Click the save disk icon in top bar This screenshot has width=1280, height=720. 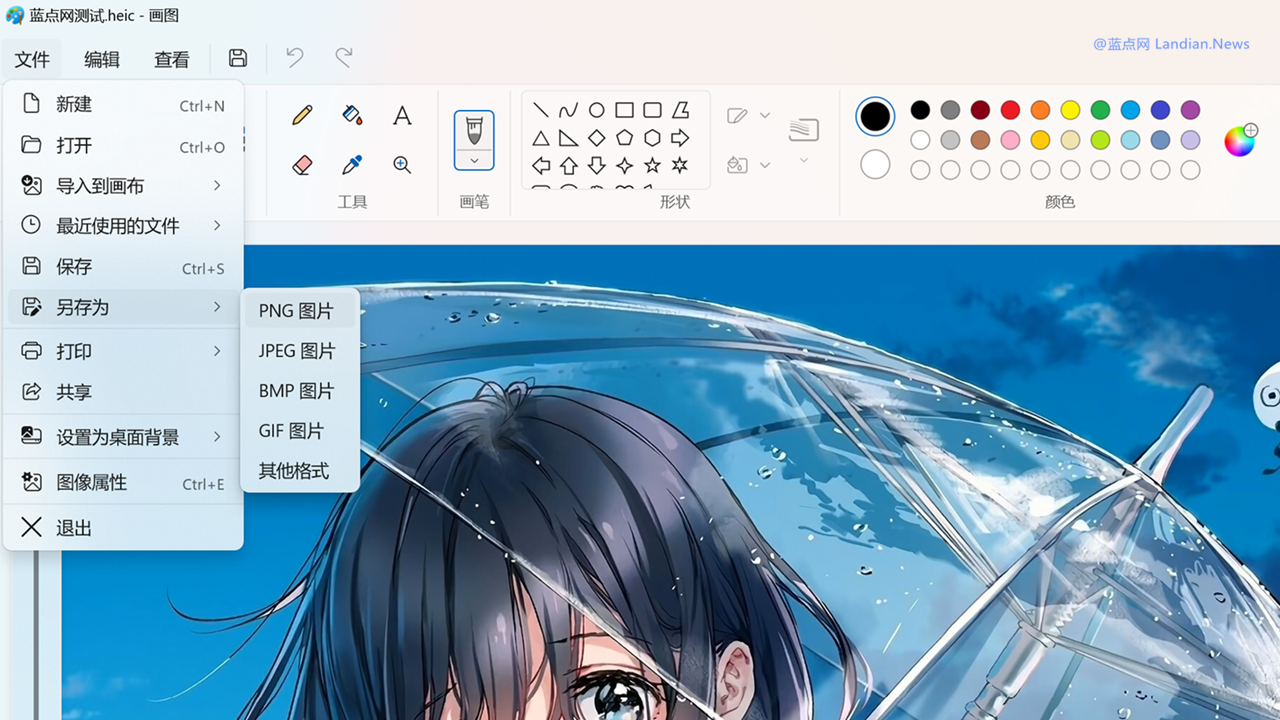coord(238,59)
